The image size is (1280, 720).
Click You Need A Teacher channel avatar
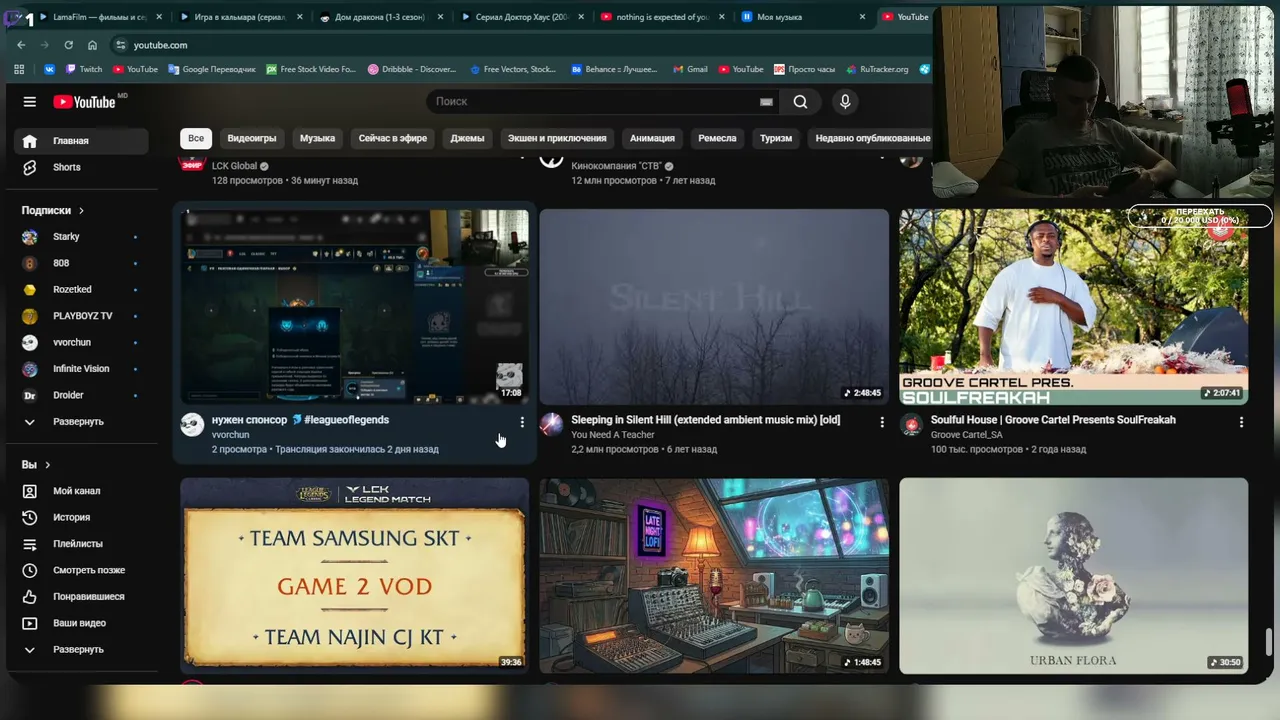click(551, 425)
